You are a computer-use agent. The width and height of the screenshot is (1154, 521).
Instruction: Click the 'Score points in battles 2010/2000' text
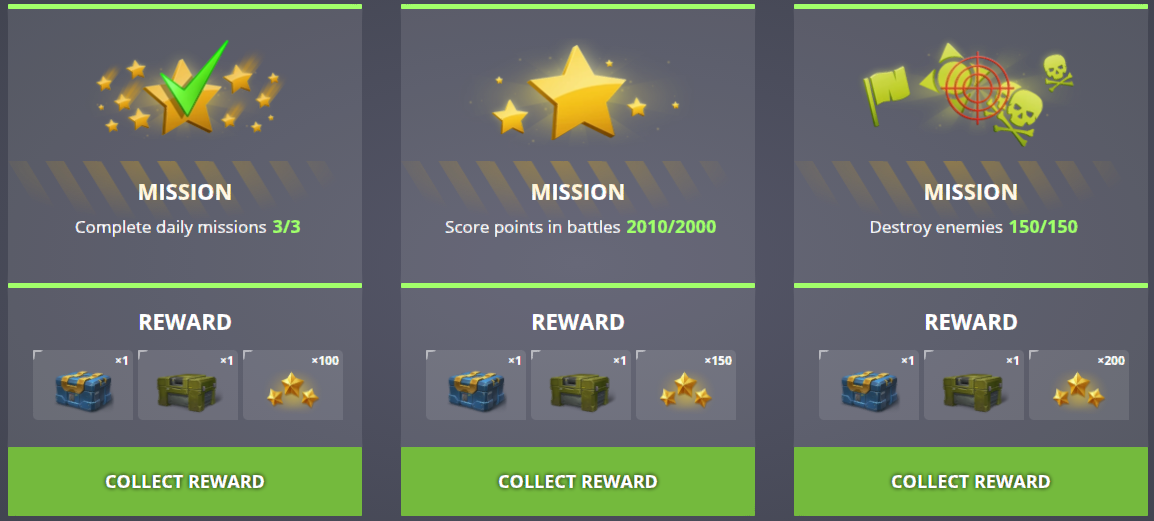(580, 227)
